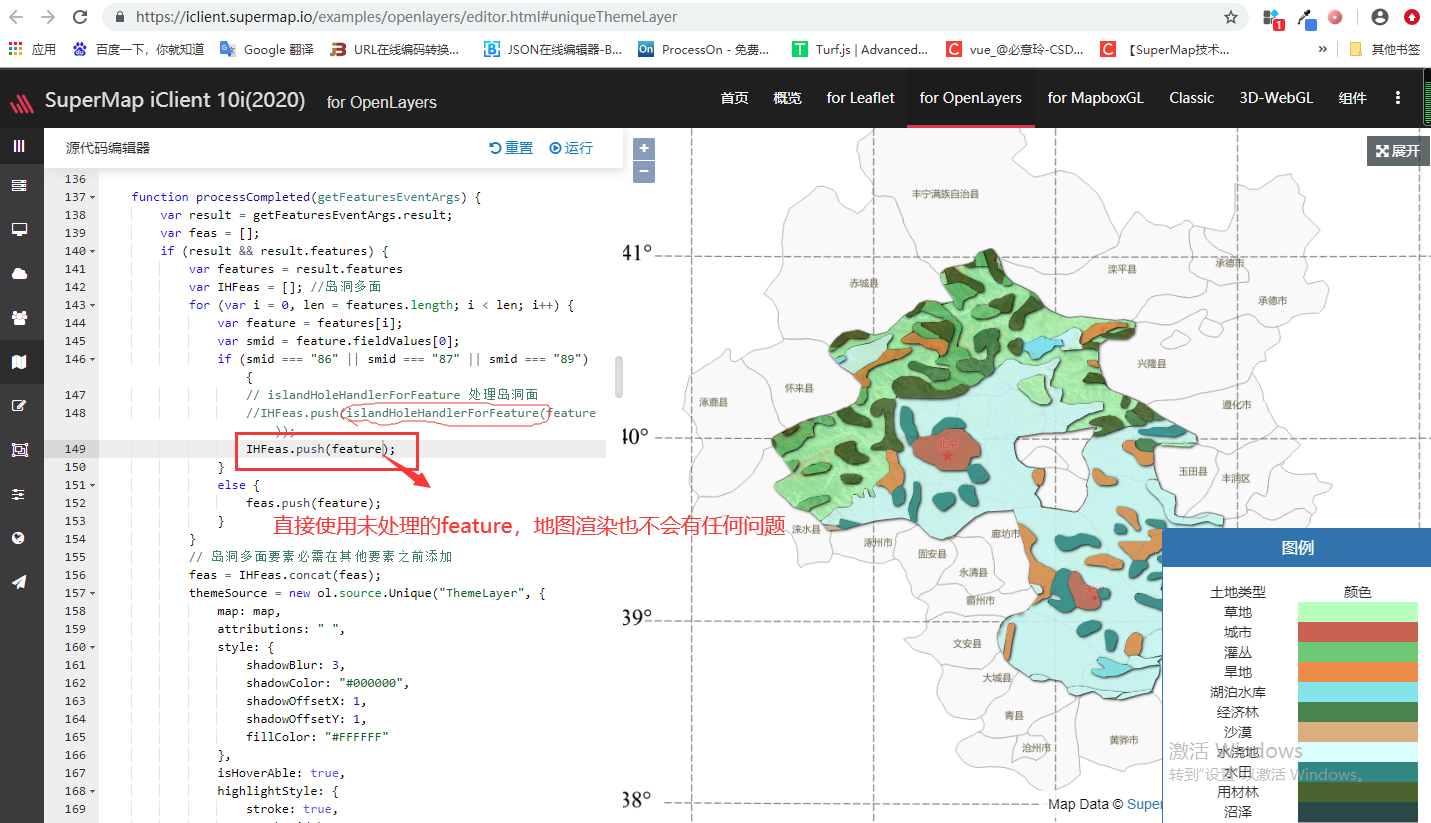The image size is (1431, 823).
Task: Open the sliders control icon in sidebar
Action: coord(19,494)
